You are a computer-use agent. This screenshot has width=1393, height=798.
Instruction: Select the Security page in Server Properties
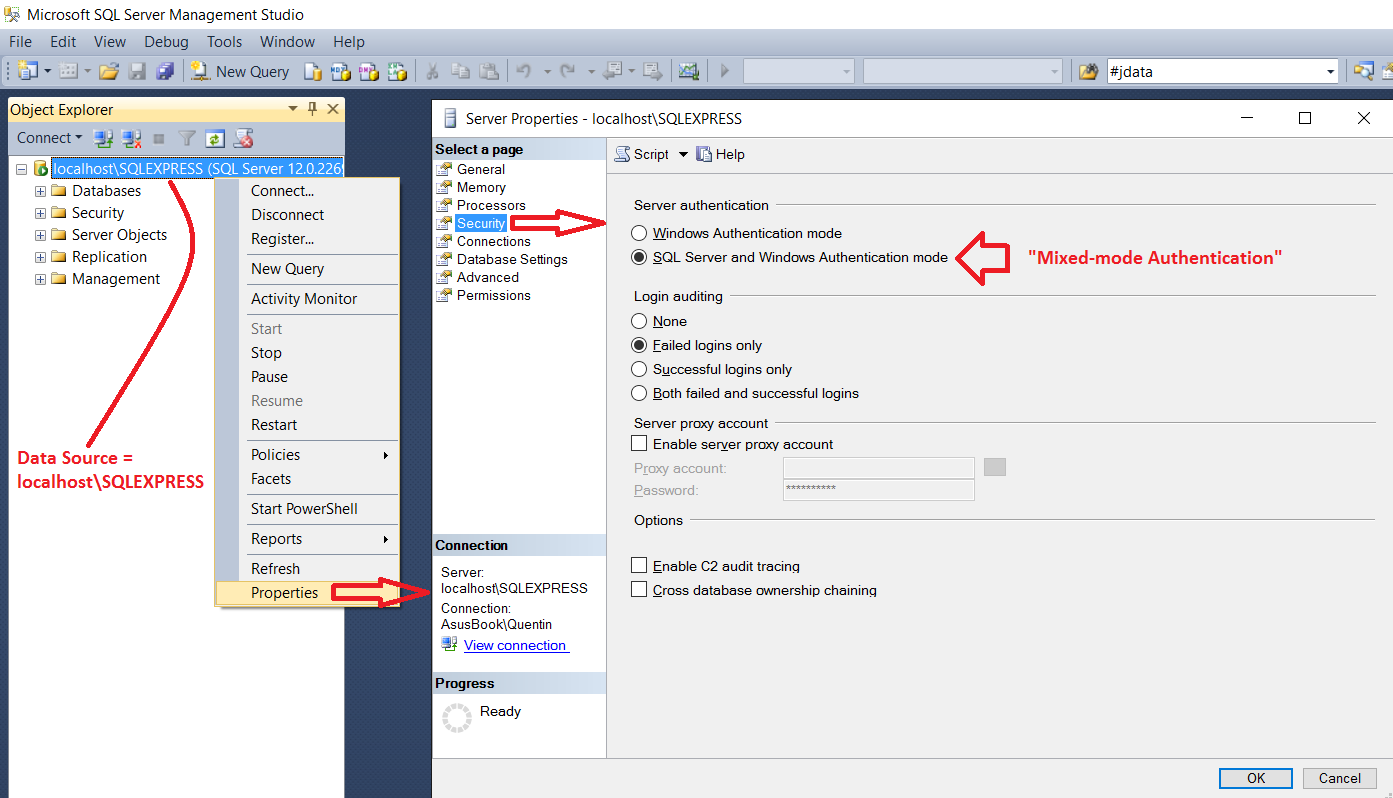pyautogui.click(x=481, y=223)
